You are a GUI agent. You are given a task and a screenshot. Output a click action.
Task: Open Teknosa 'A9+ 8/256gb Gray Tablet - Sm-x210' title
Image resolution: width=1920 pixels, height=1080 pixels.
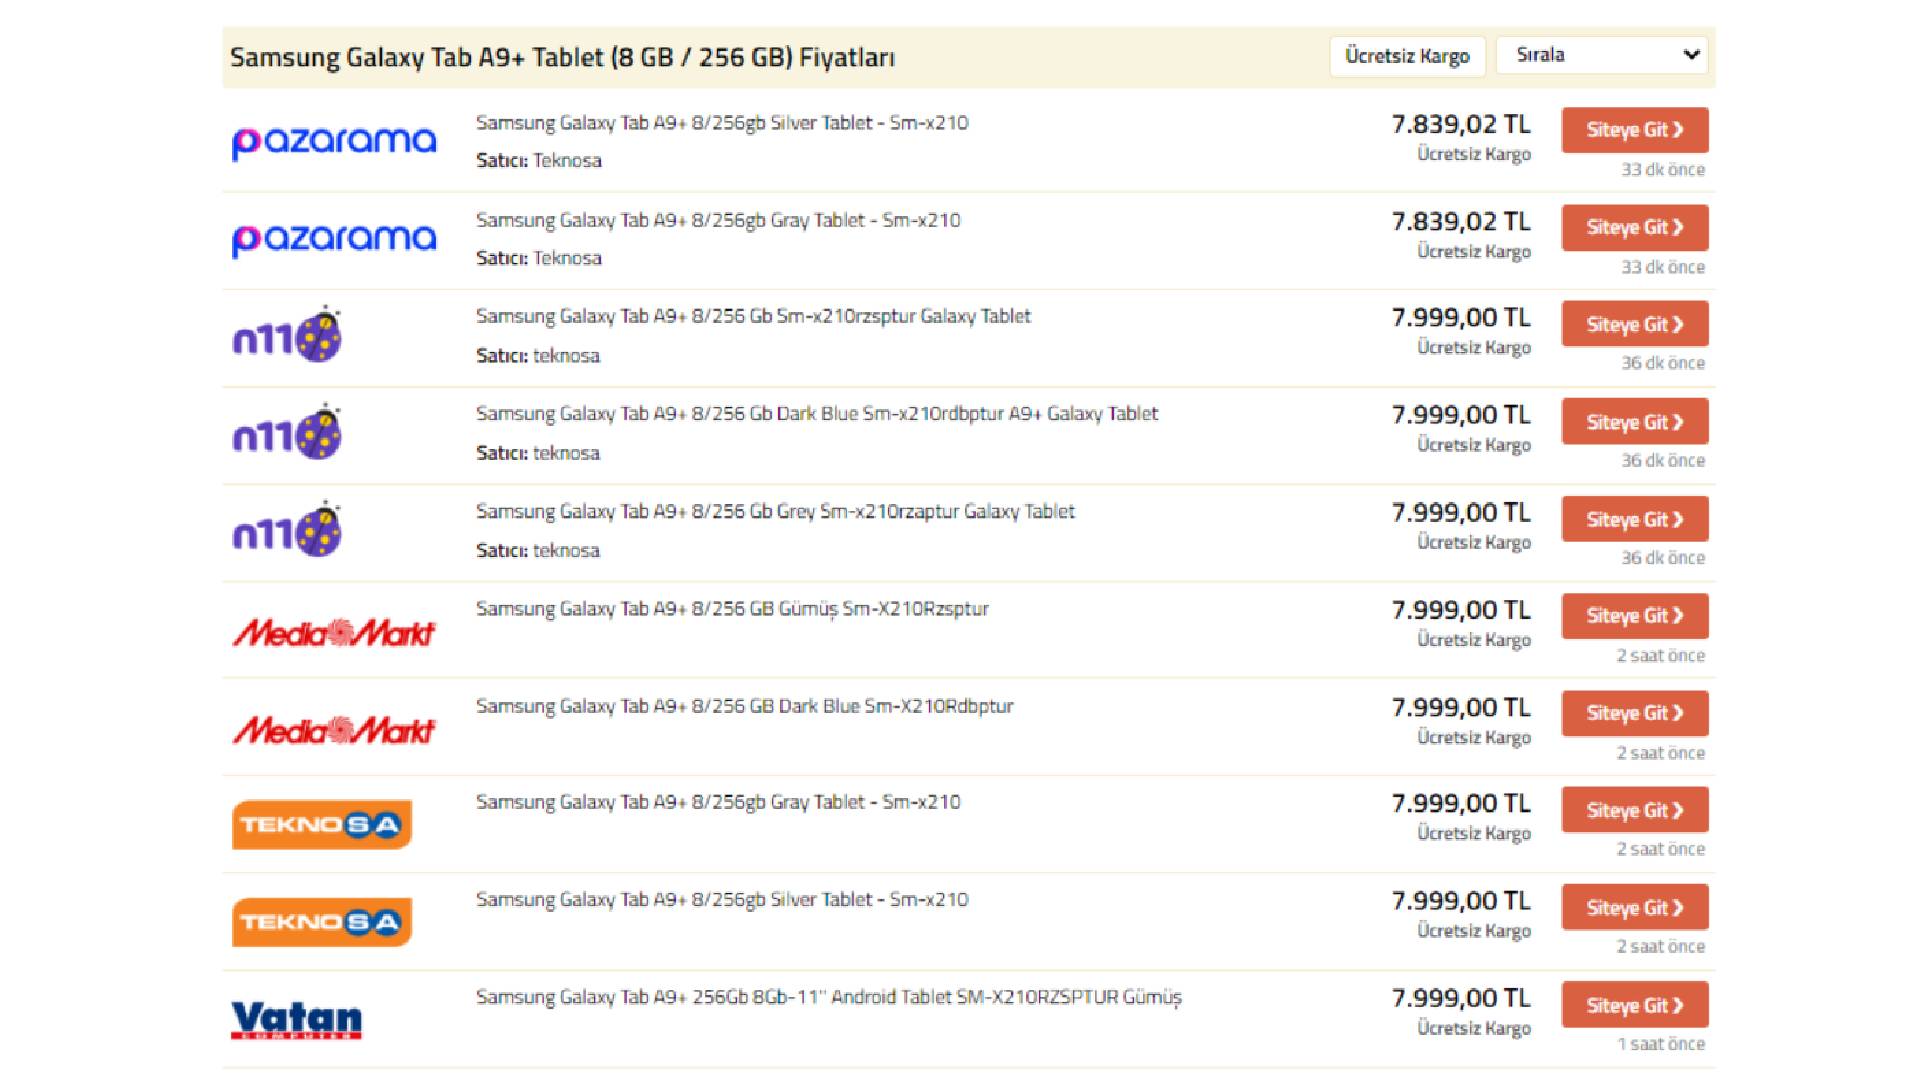[718, 802]
